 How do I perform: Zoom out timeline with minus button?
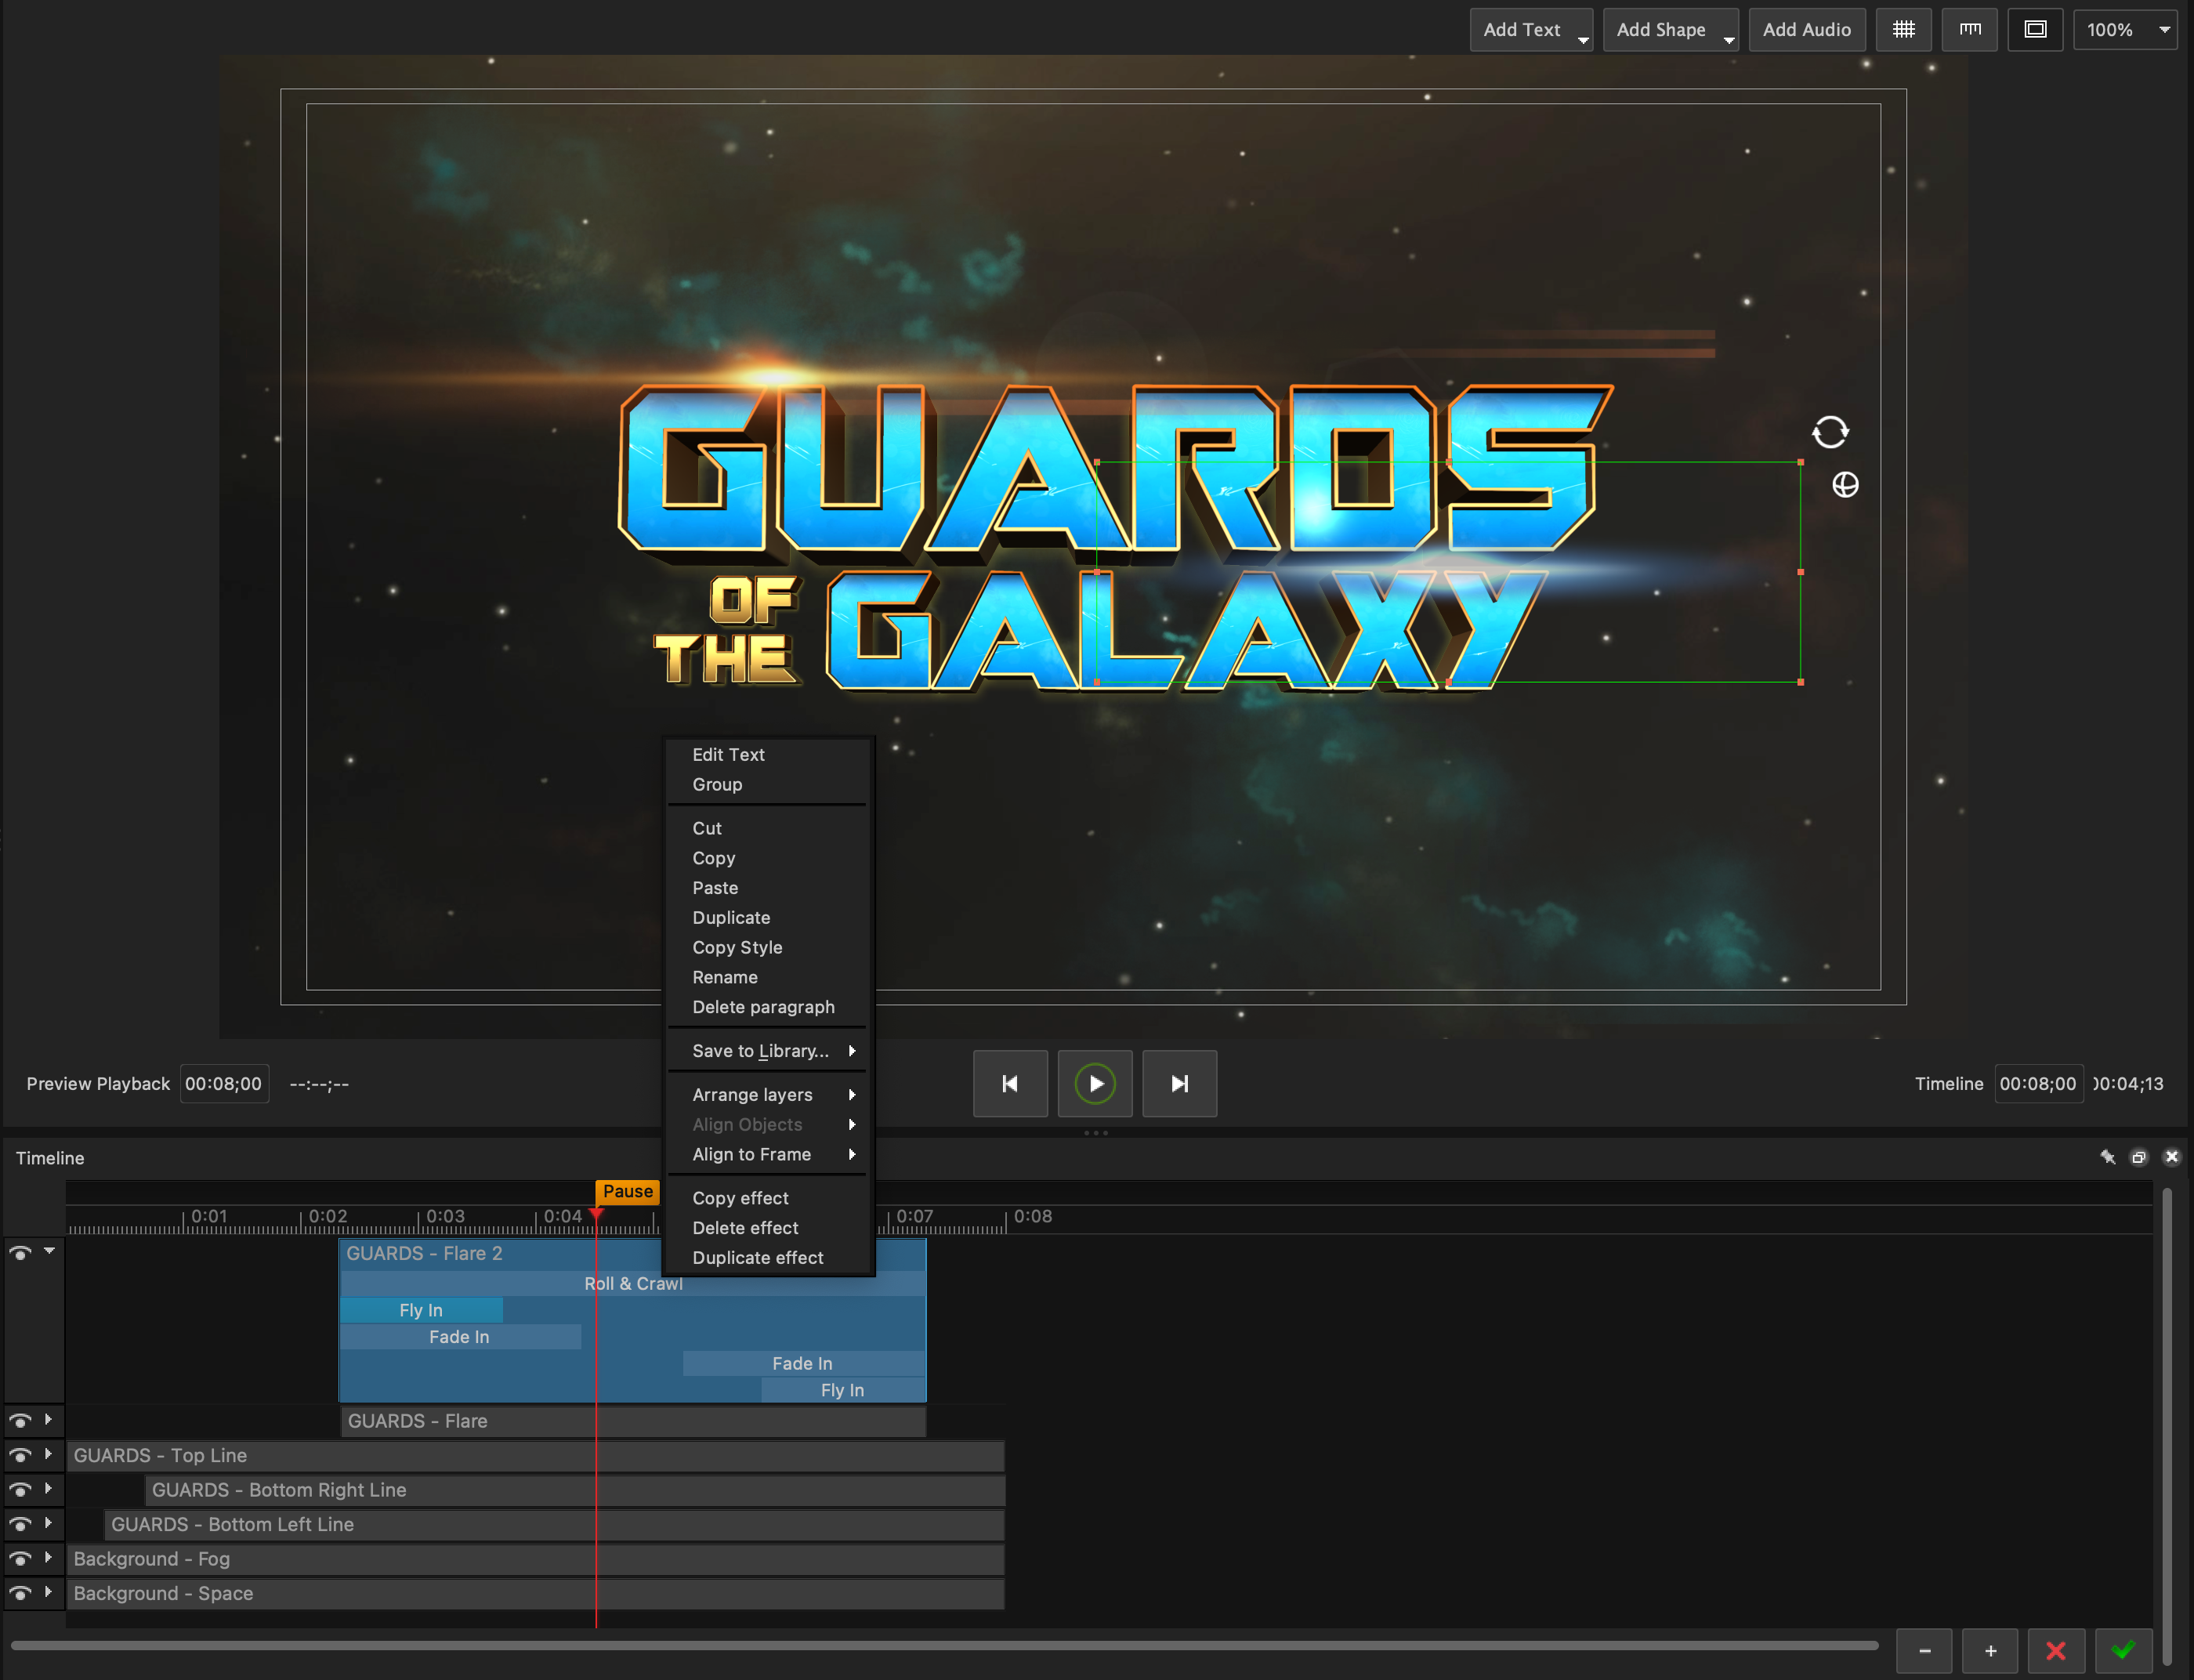[x=1924, y=1650]
